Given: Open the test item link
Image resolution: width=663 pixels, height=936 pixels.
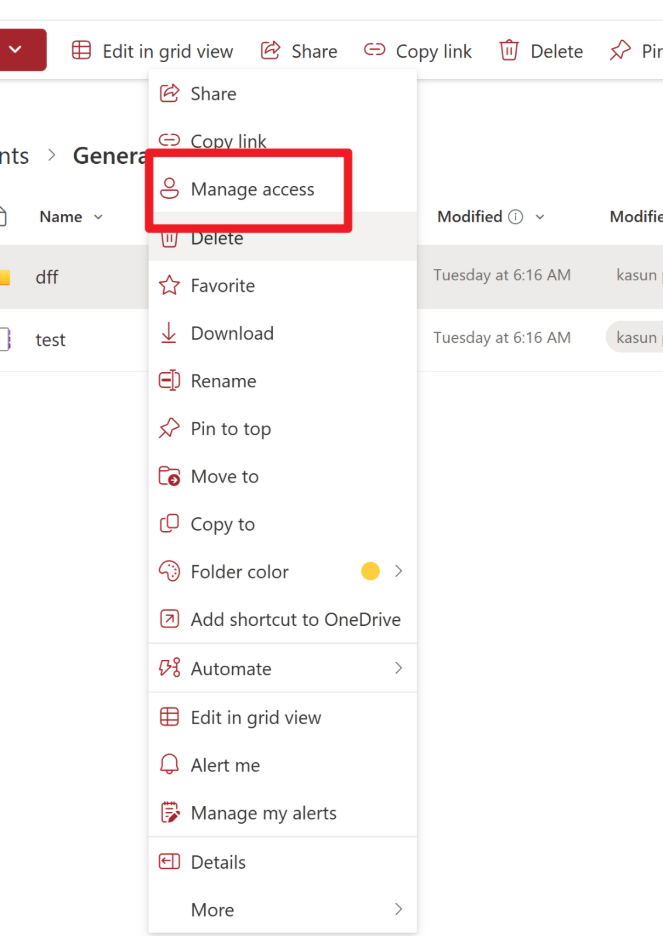Looking at the screenshot, I should tap(50, 340).
